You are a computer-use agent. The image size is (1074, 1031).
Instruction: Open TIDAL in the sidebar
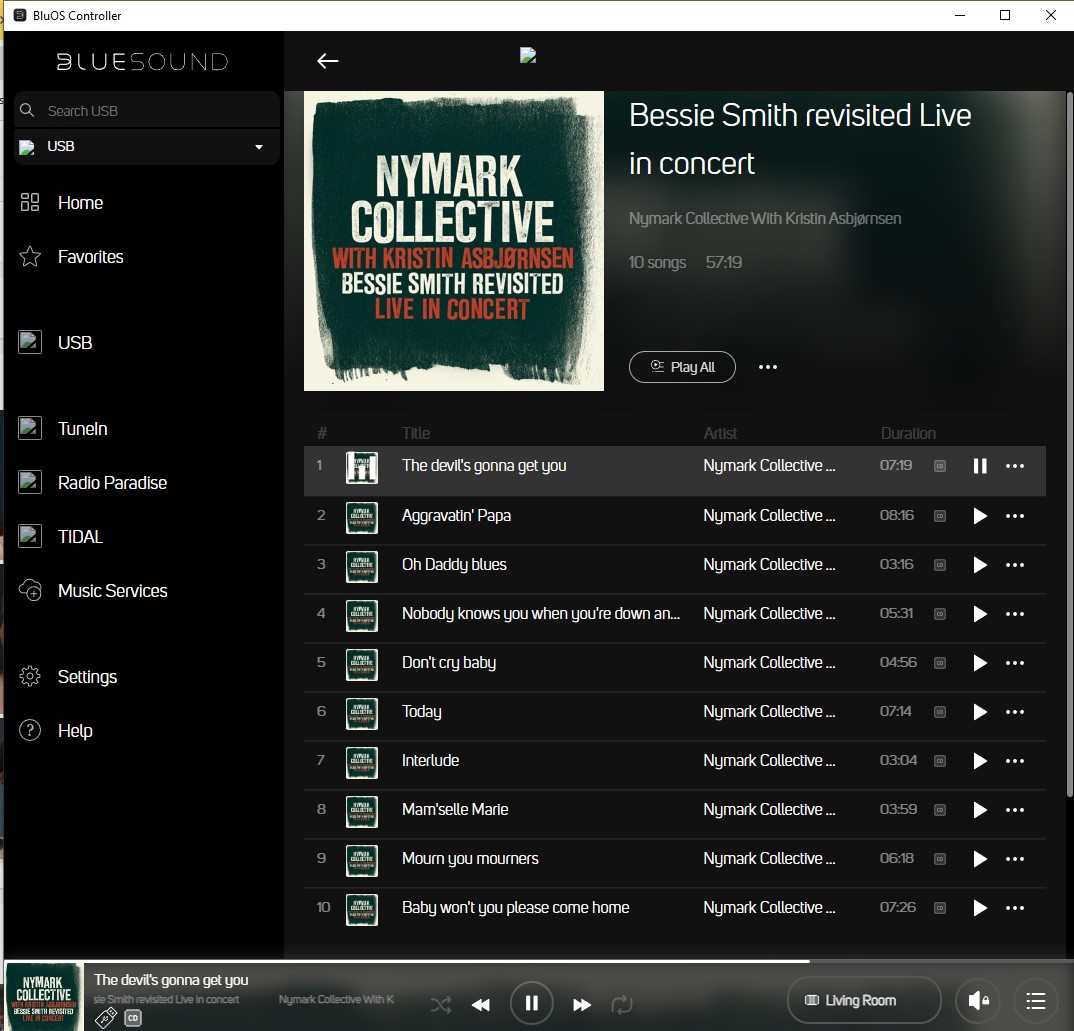pyautogui.click(x=80, y=537)
